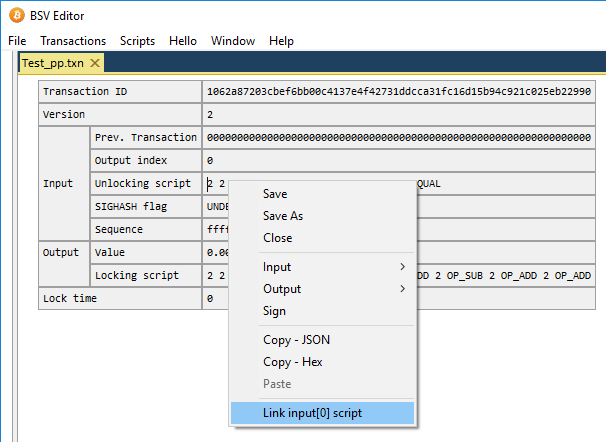Open the Help menu
This screenshot has width=606, height=442.
tap(281, 41)
